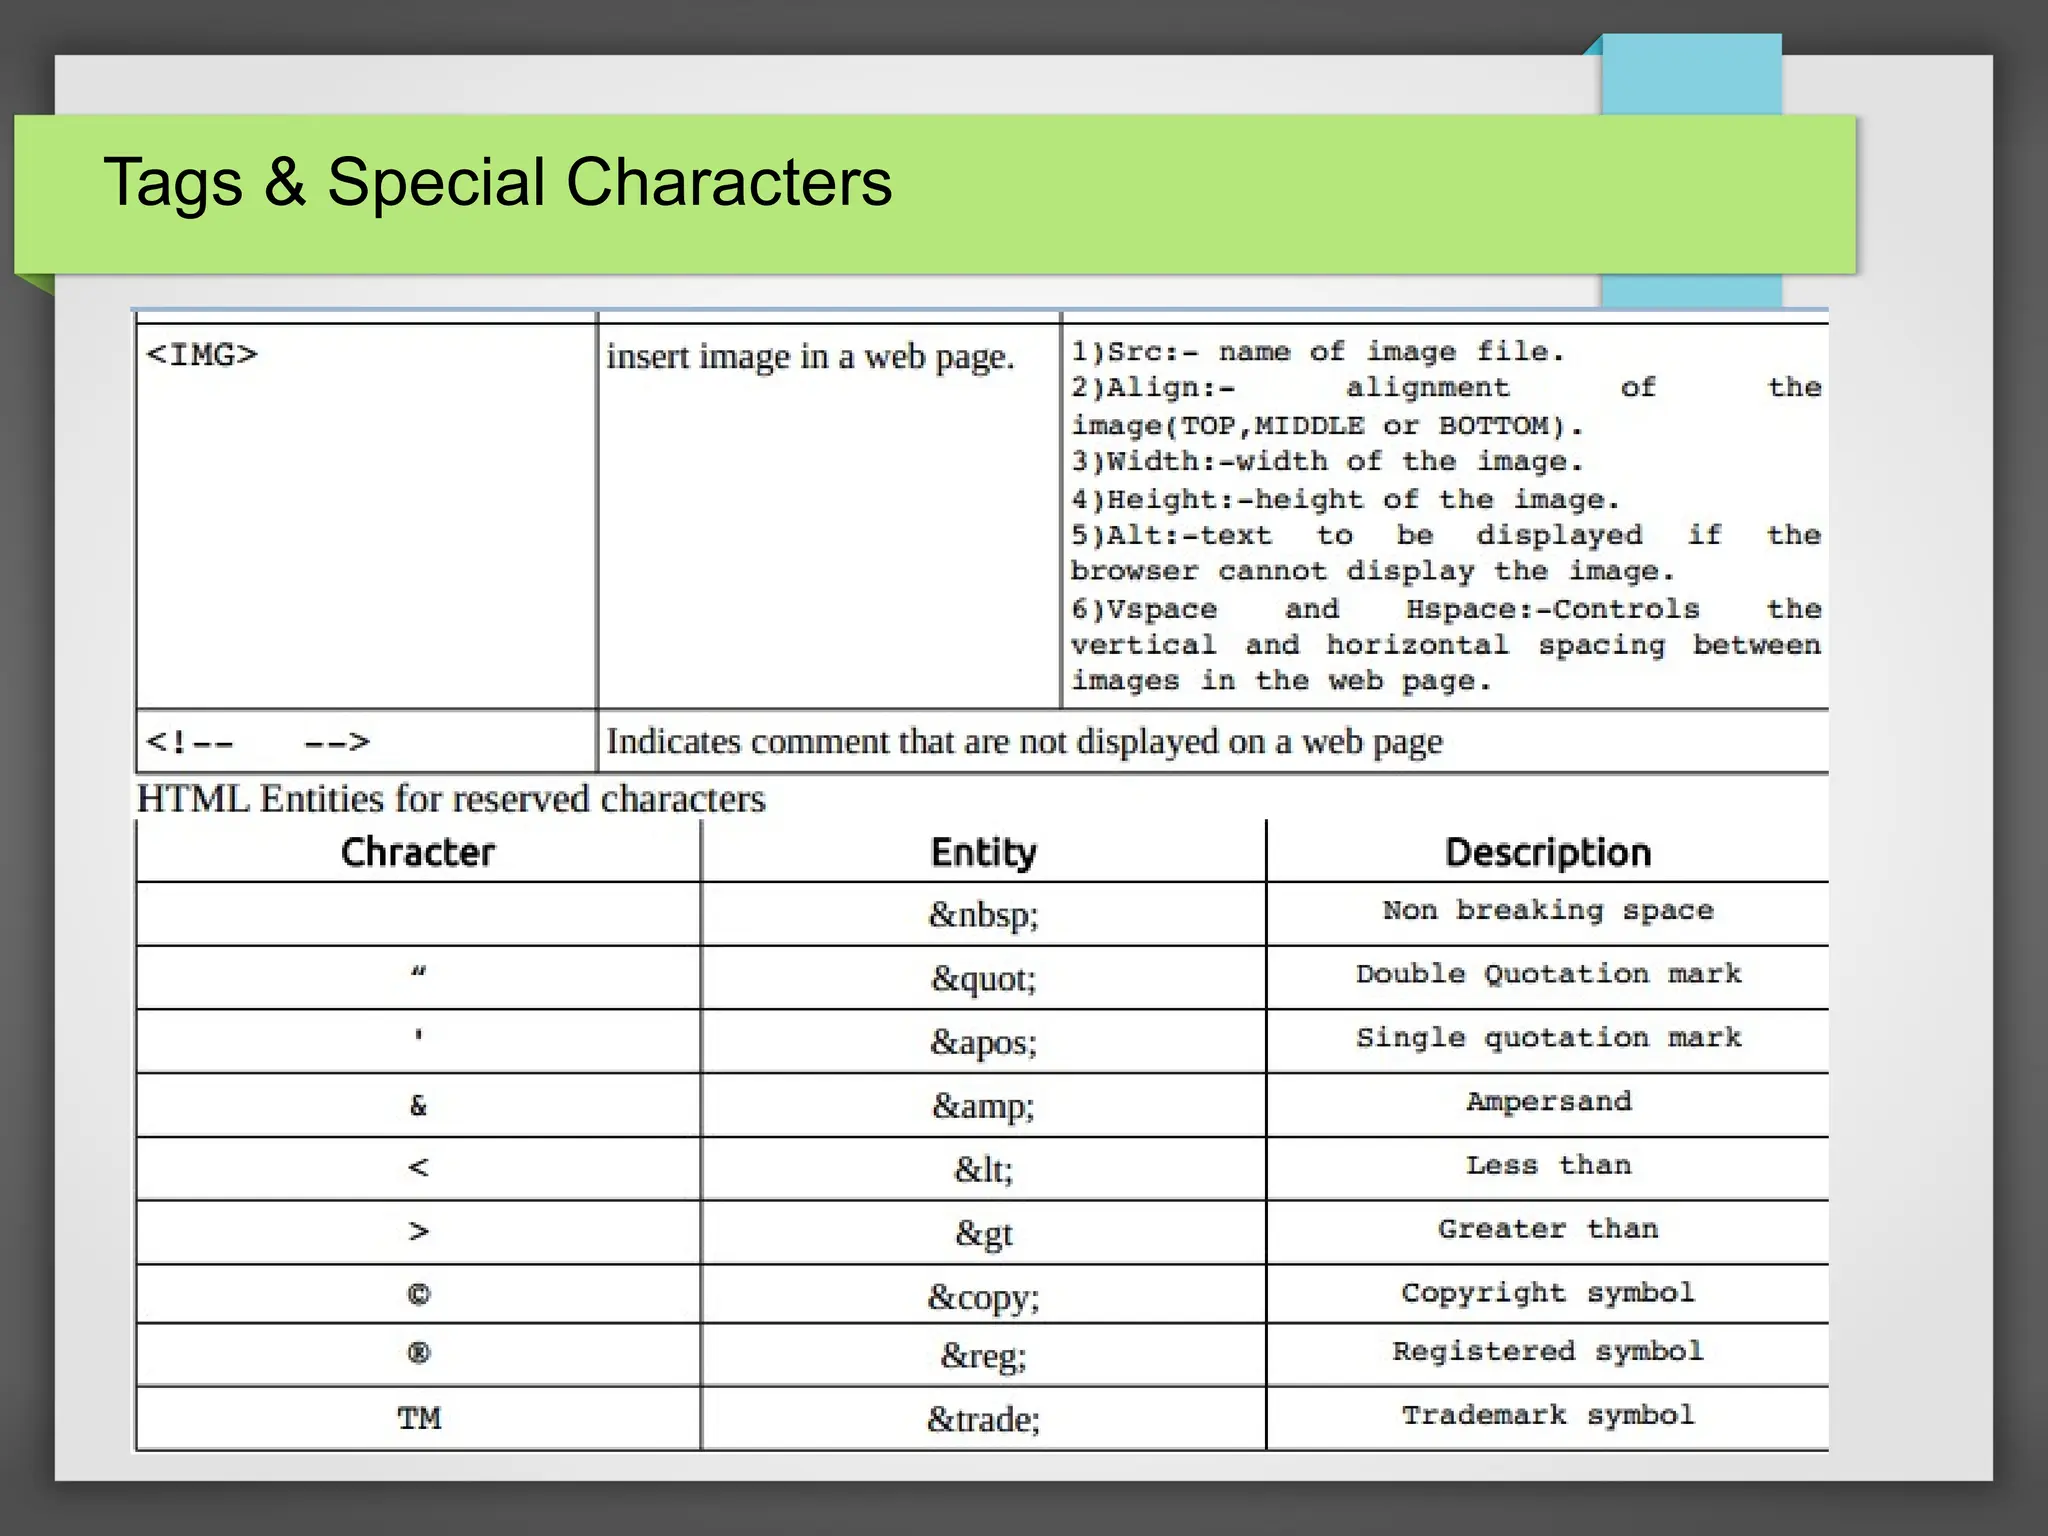Image resolution: width=2048 pixels, height=1536 pixels.
Task: Click the 'Chracter' column header
Action: pyautogui.click(x=418, y=852)
